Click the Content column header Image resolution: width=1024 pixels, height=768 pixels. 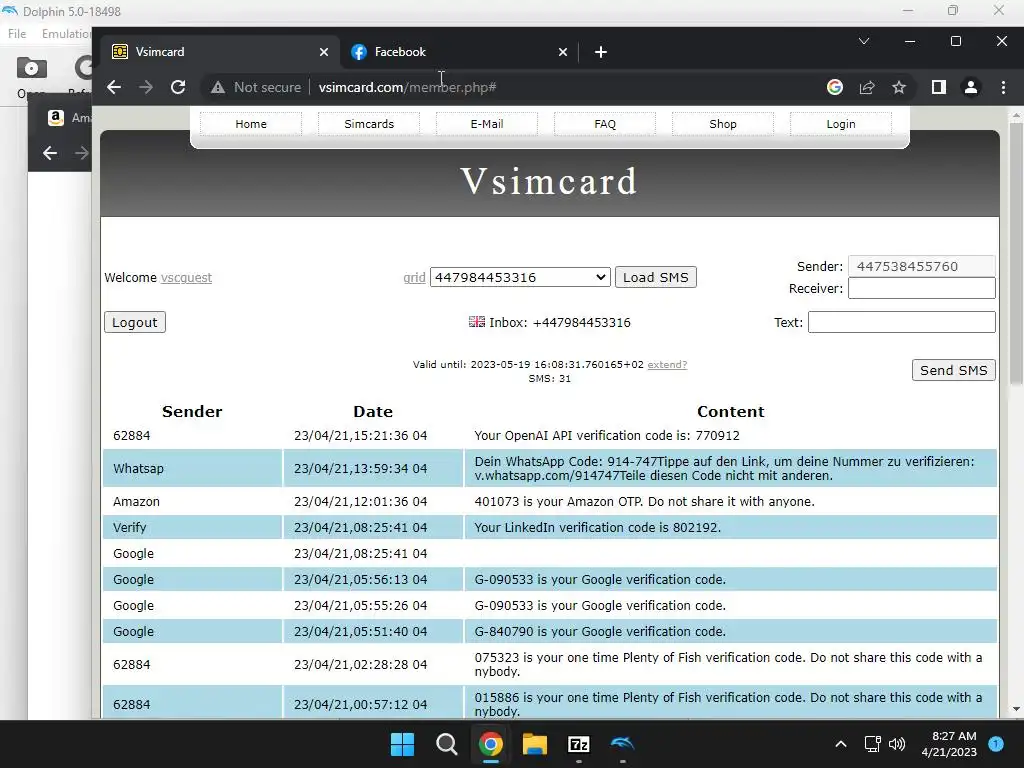(x=730, y=411)
